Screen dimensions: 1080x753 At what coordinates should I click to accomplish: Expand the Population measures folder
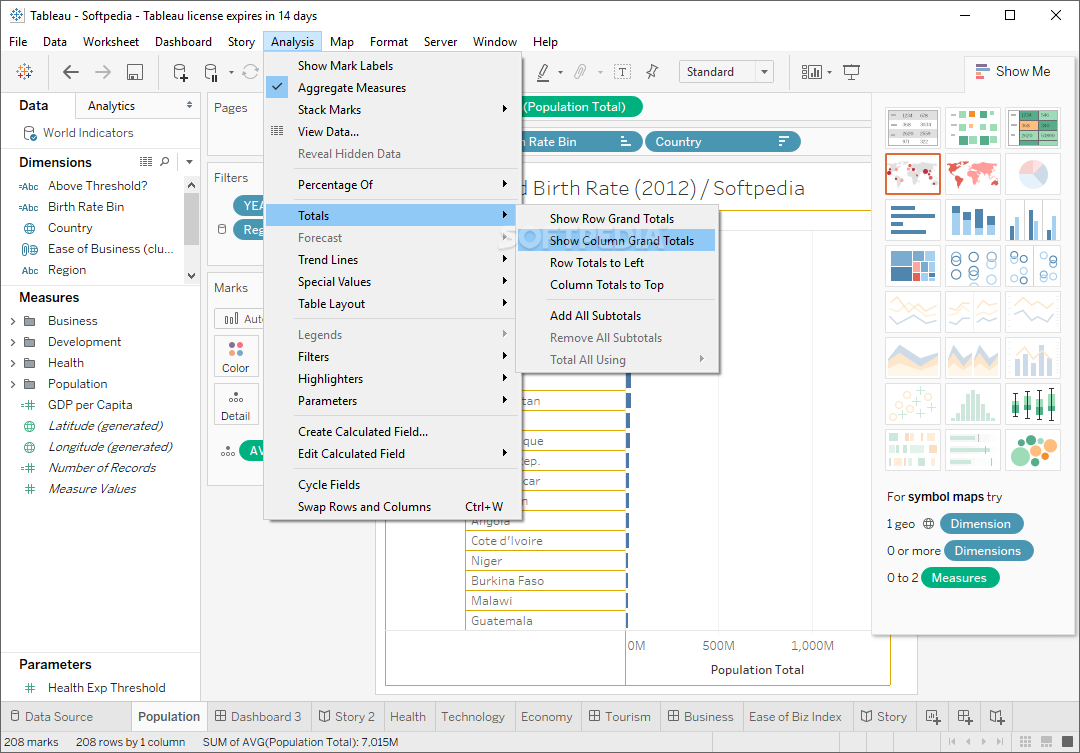coord(13,384)
